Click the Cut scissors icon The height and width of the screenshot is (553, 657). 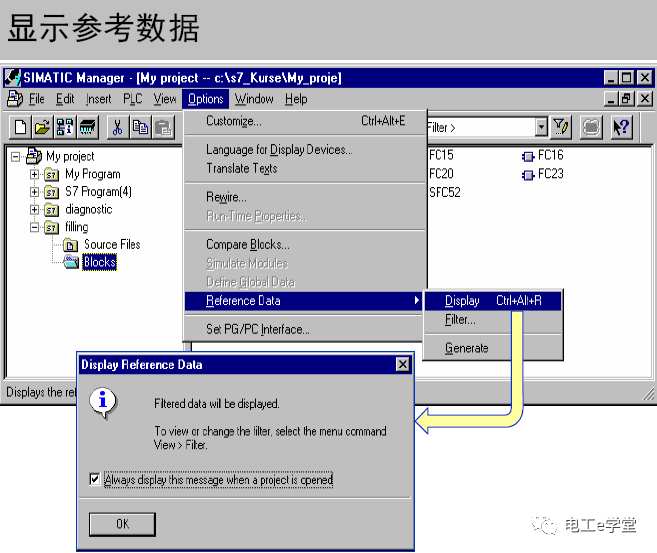[118, 127]
